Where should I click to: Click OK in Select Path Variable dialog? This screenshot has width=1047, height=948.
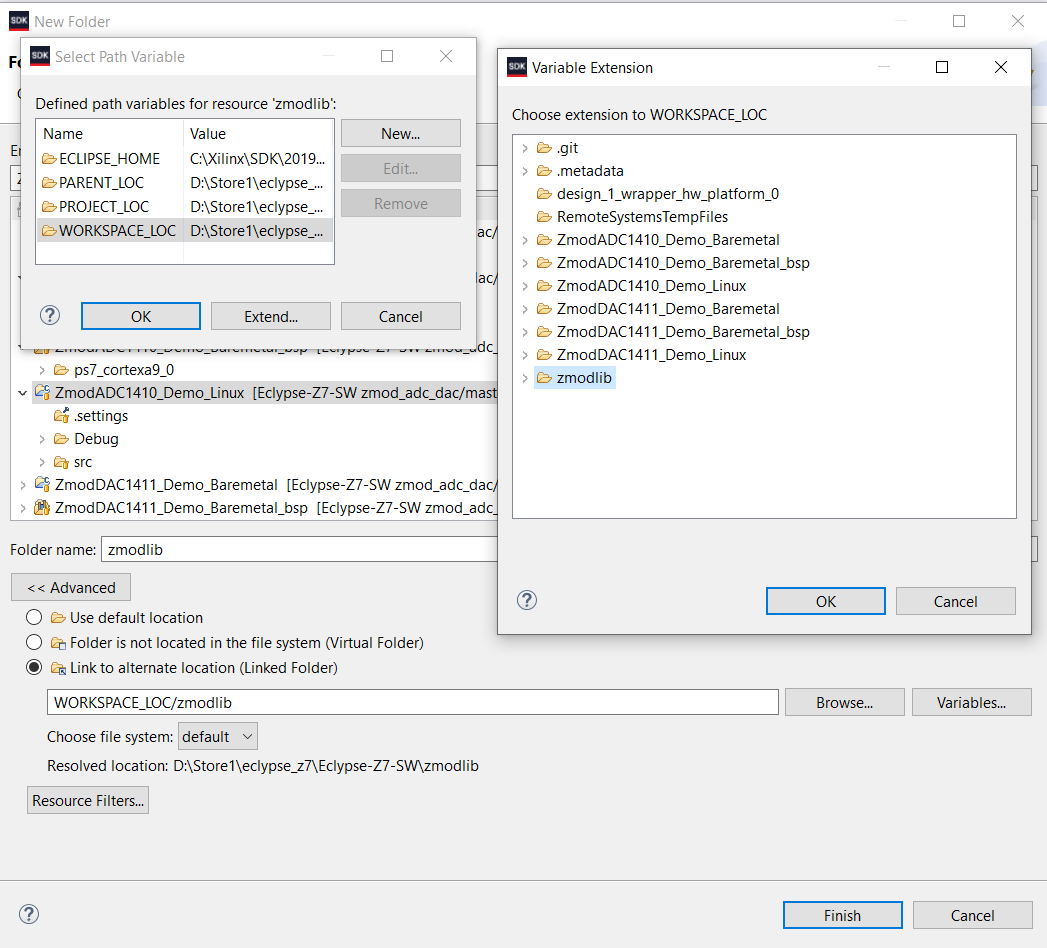pos(141,316)
